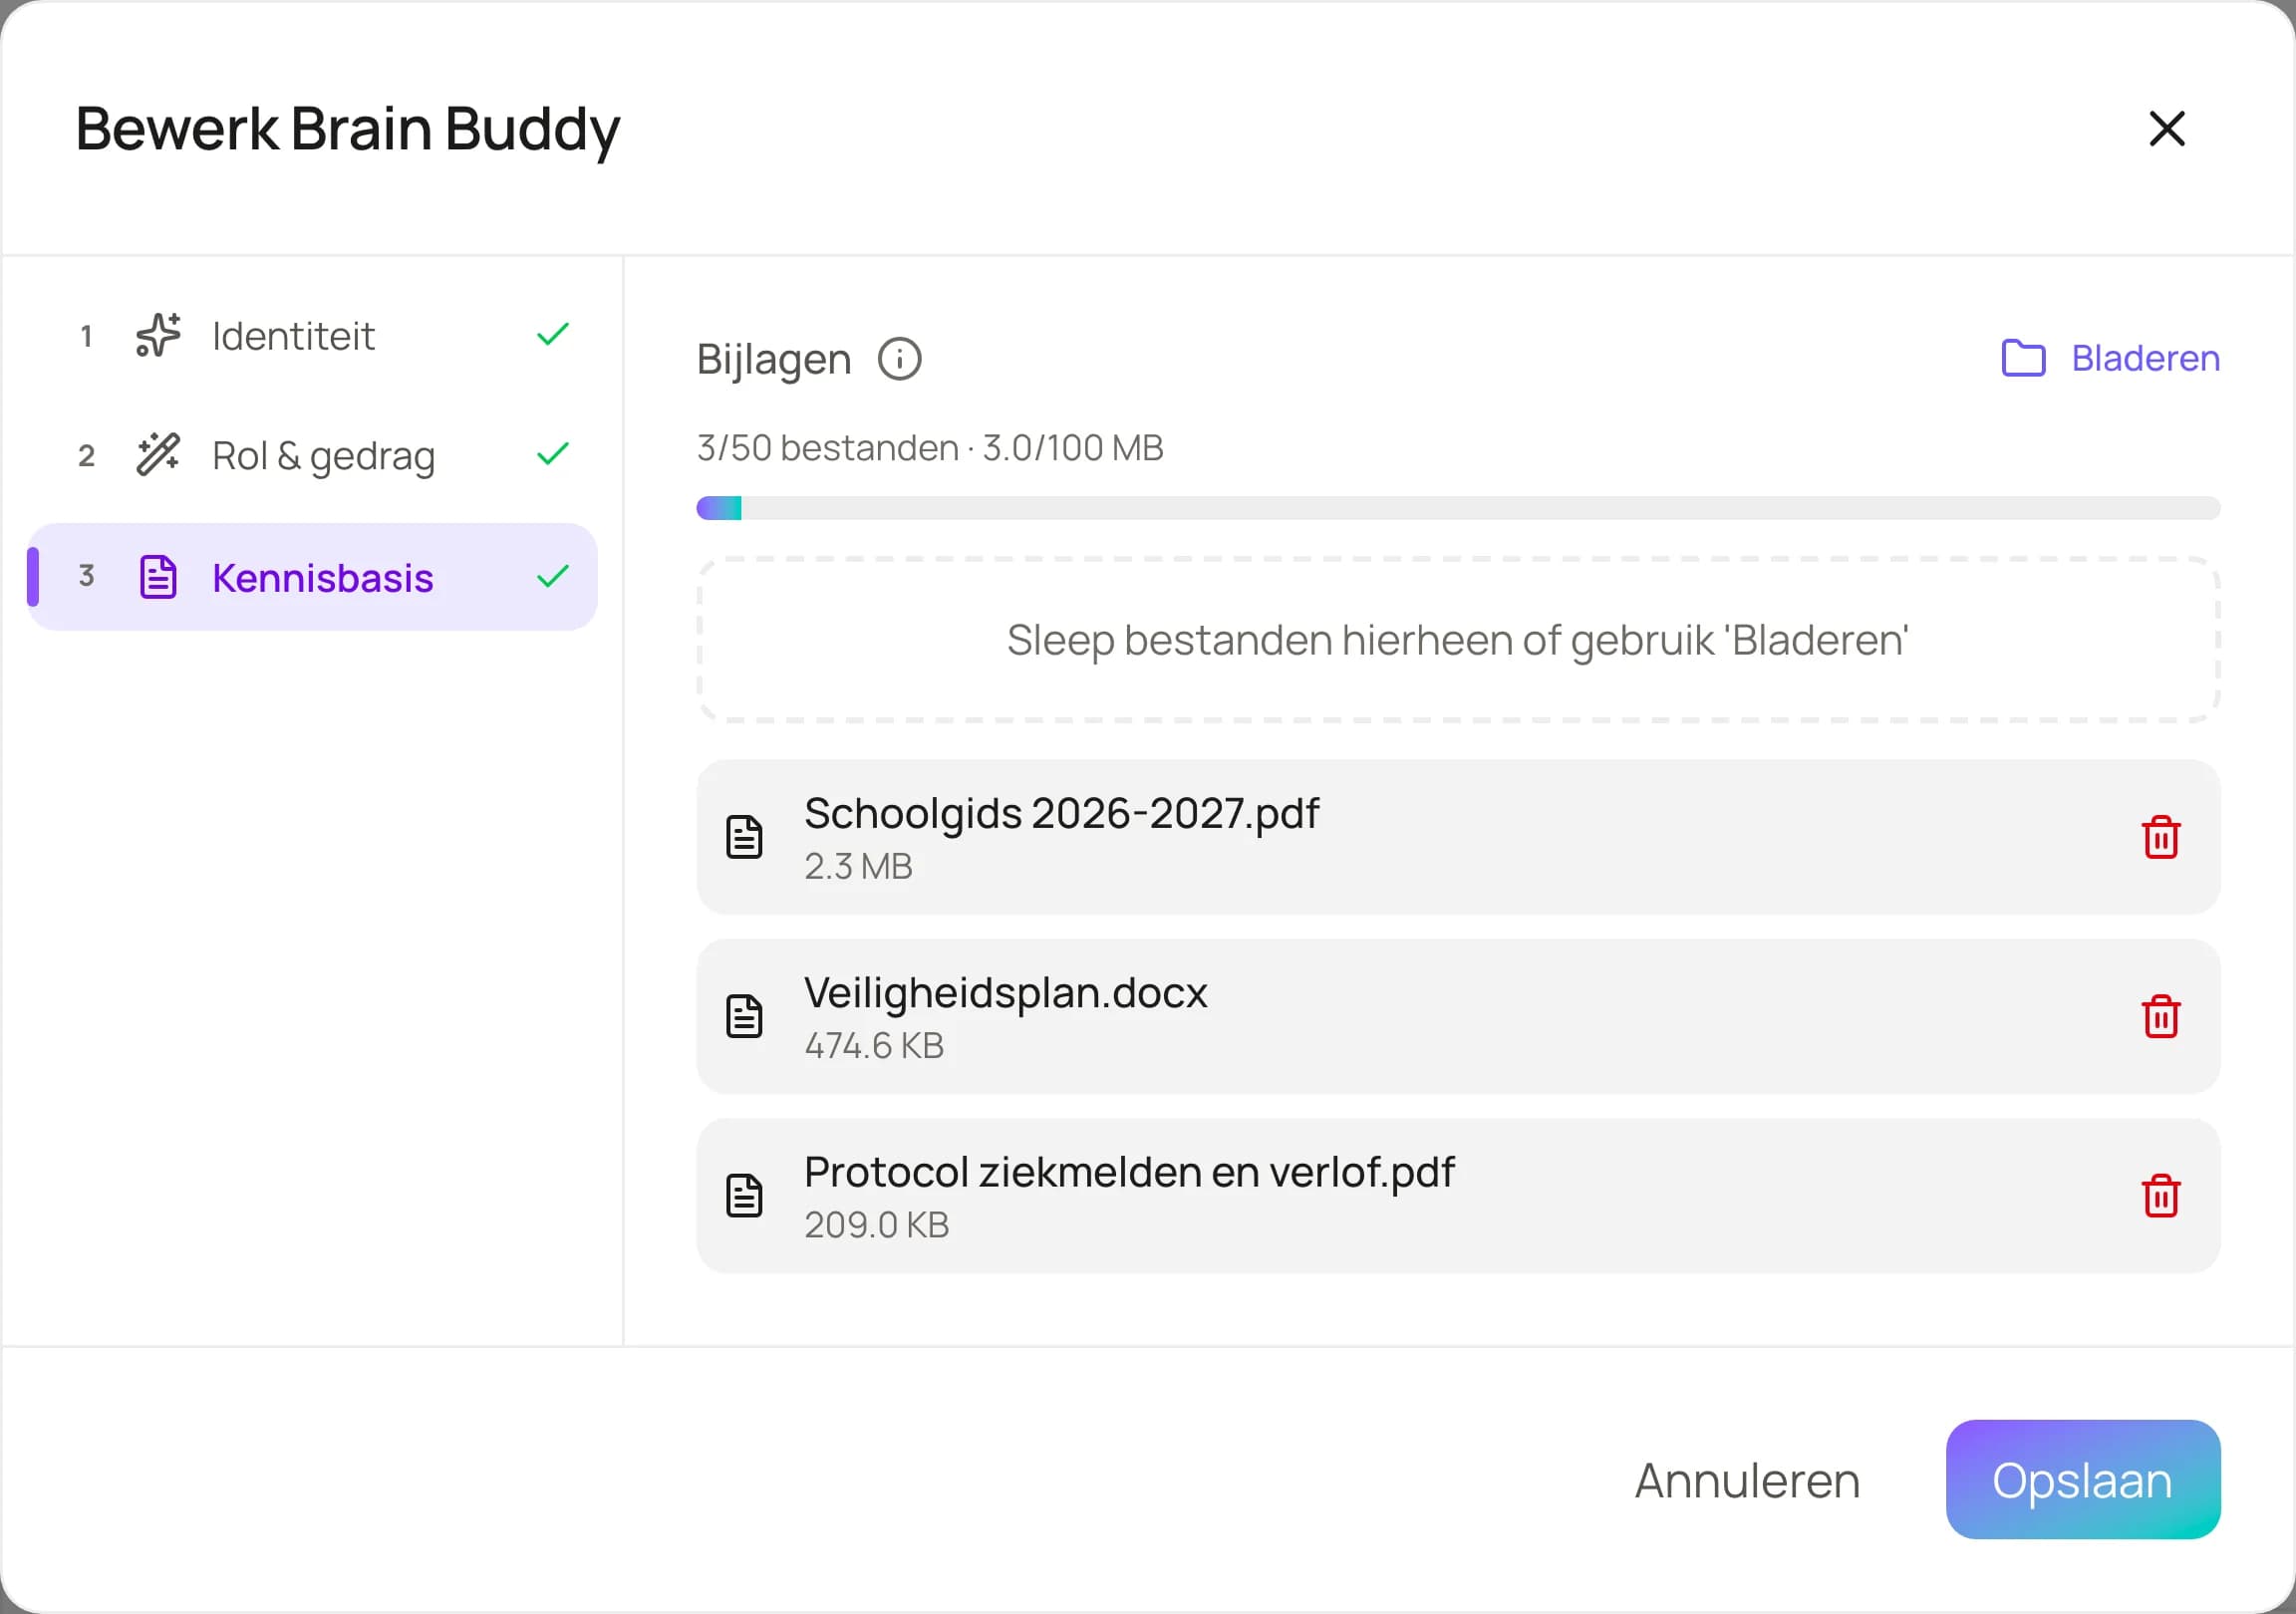Click the folder icon beside Bladeren

pyautogui.click(x=2023, y=358)
